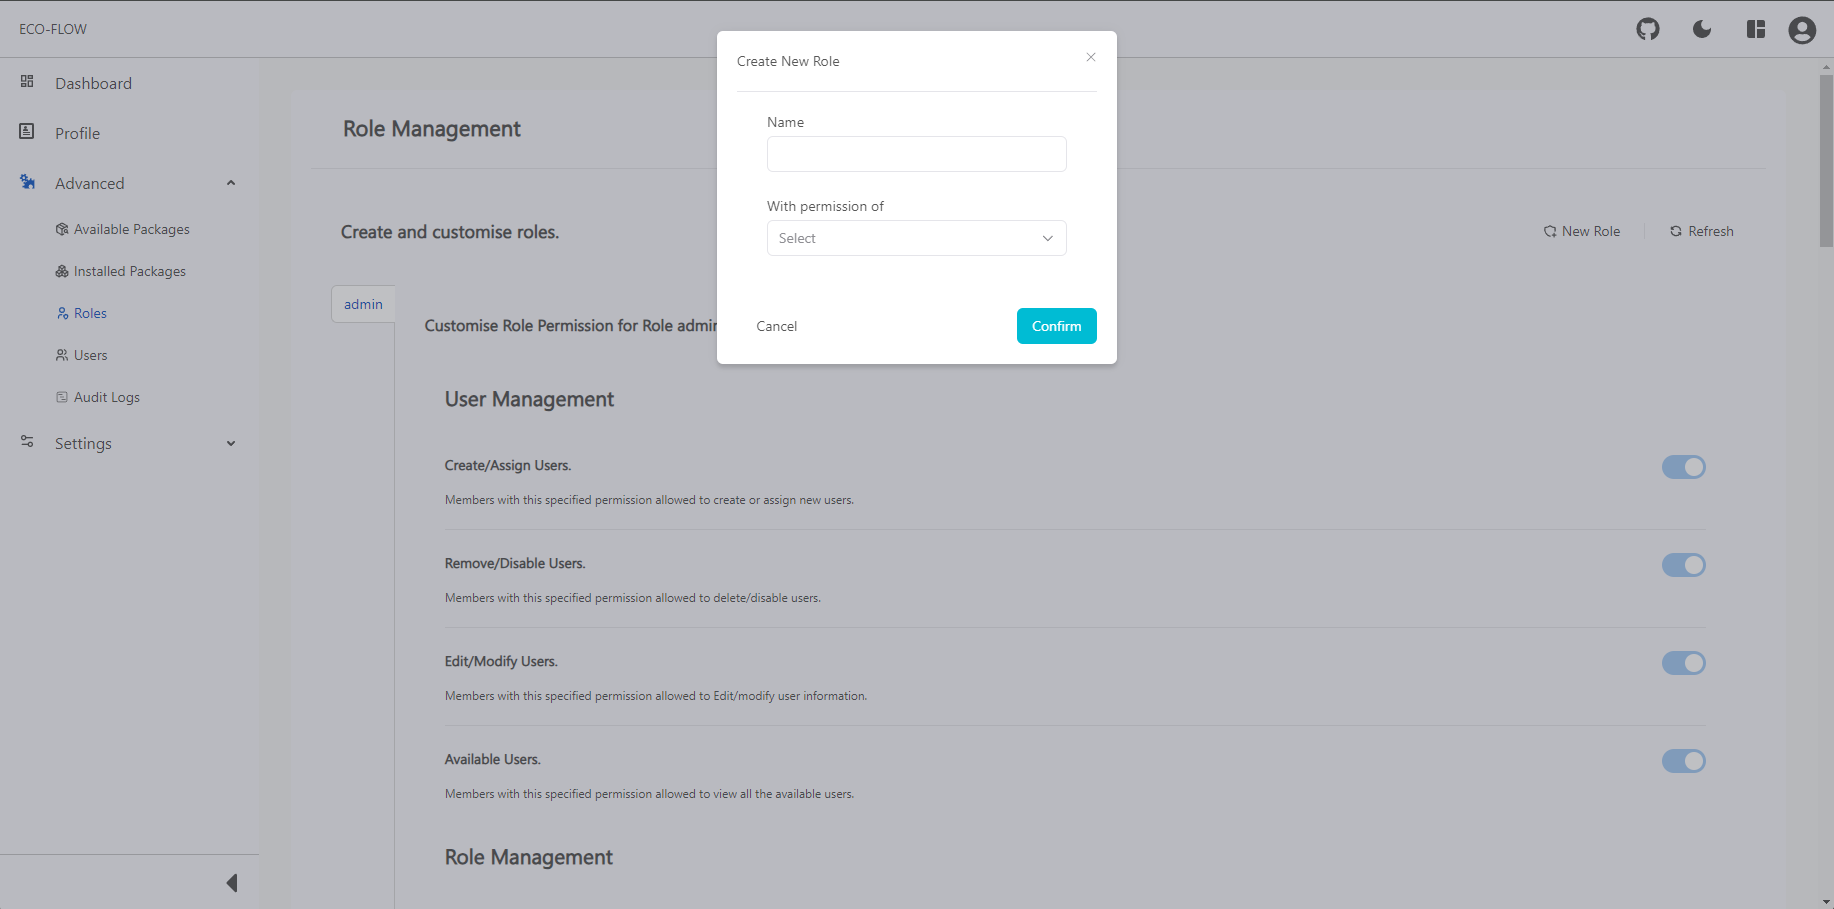Open the layout panel icon in header
The image size is (1834, 909).
[1756, 29]
